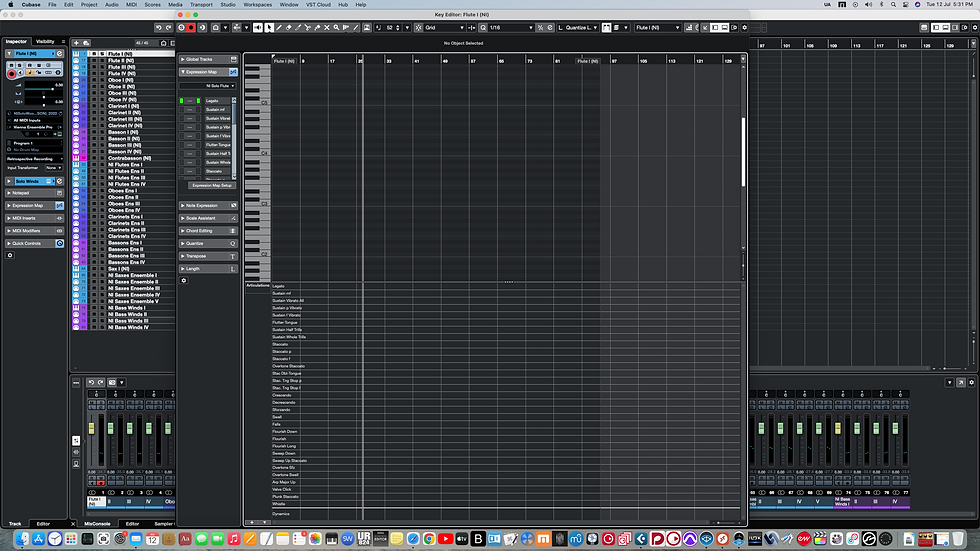Click undo icon in MixConsole lower zone
Image resolution: width=980 pixels, height=551 pixels.
(91, 382)
